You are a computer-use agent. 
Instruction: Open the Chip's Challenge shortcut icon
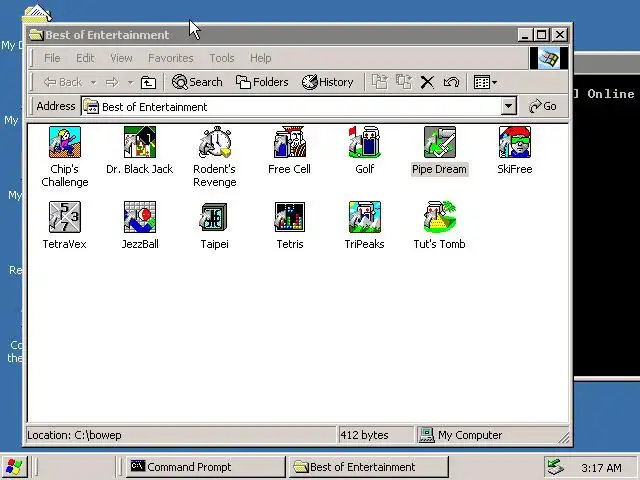click(64, 142)
